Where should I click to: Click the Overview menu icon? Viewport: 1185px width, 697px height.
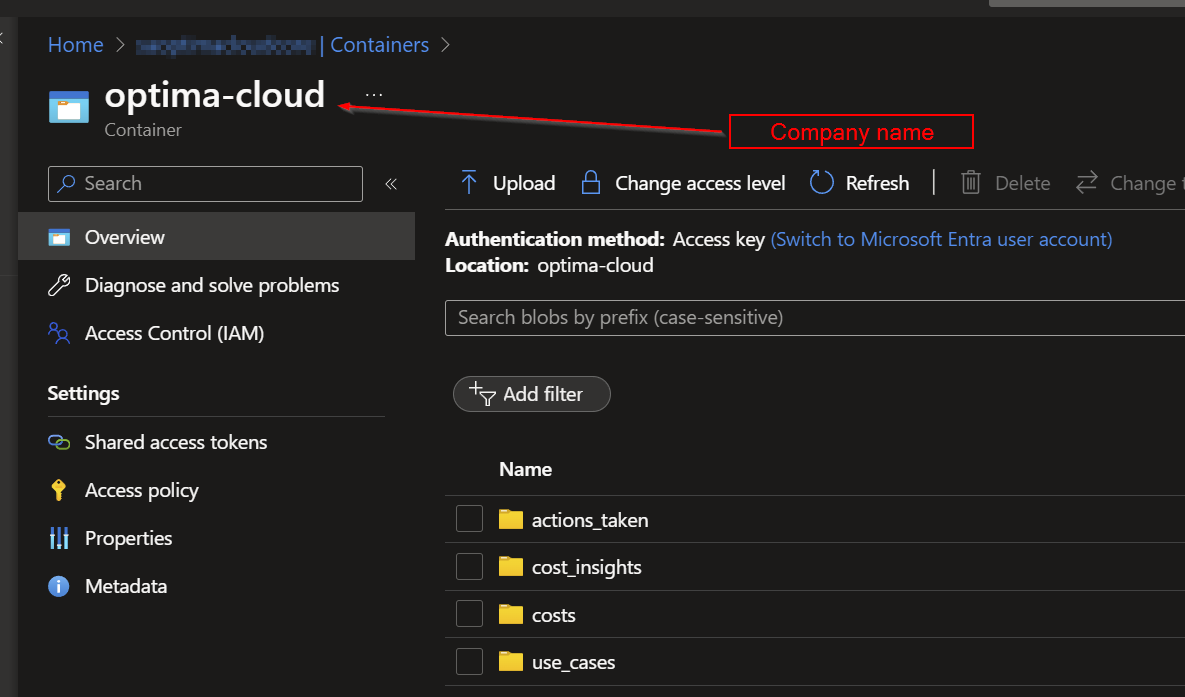tap(59, 237)
